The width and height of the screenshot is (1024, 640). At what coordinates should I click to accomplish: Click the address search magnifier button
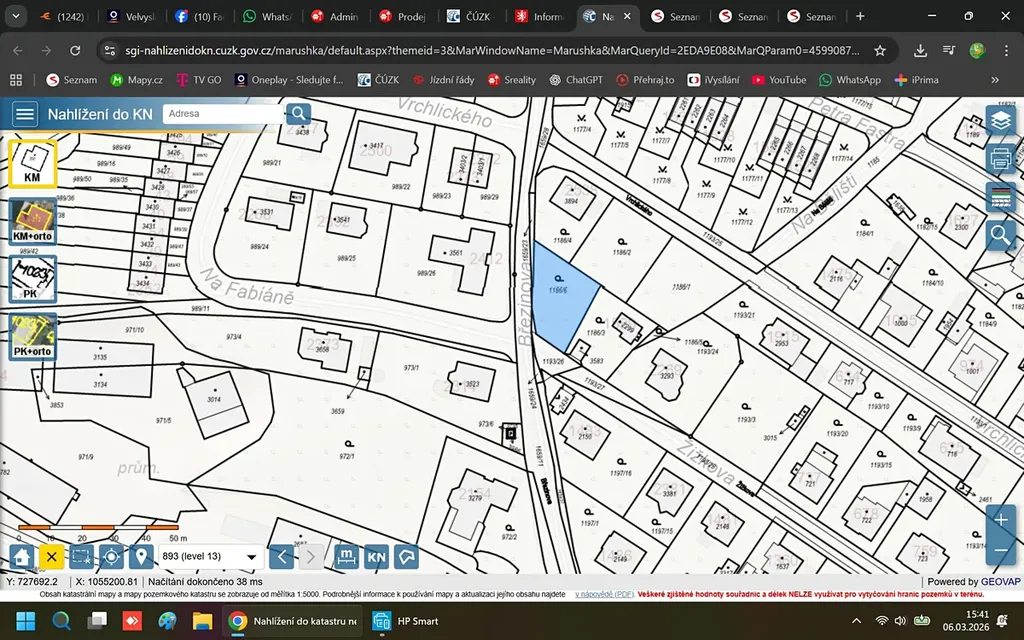[x=298, y=114]
